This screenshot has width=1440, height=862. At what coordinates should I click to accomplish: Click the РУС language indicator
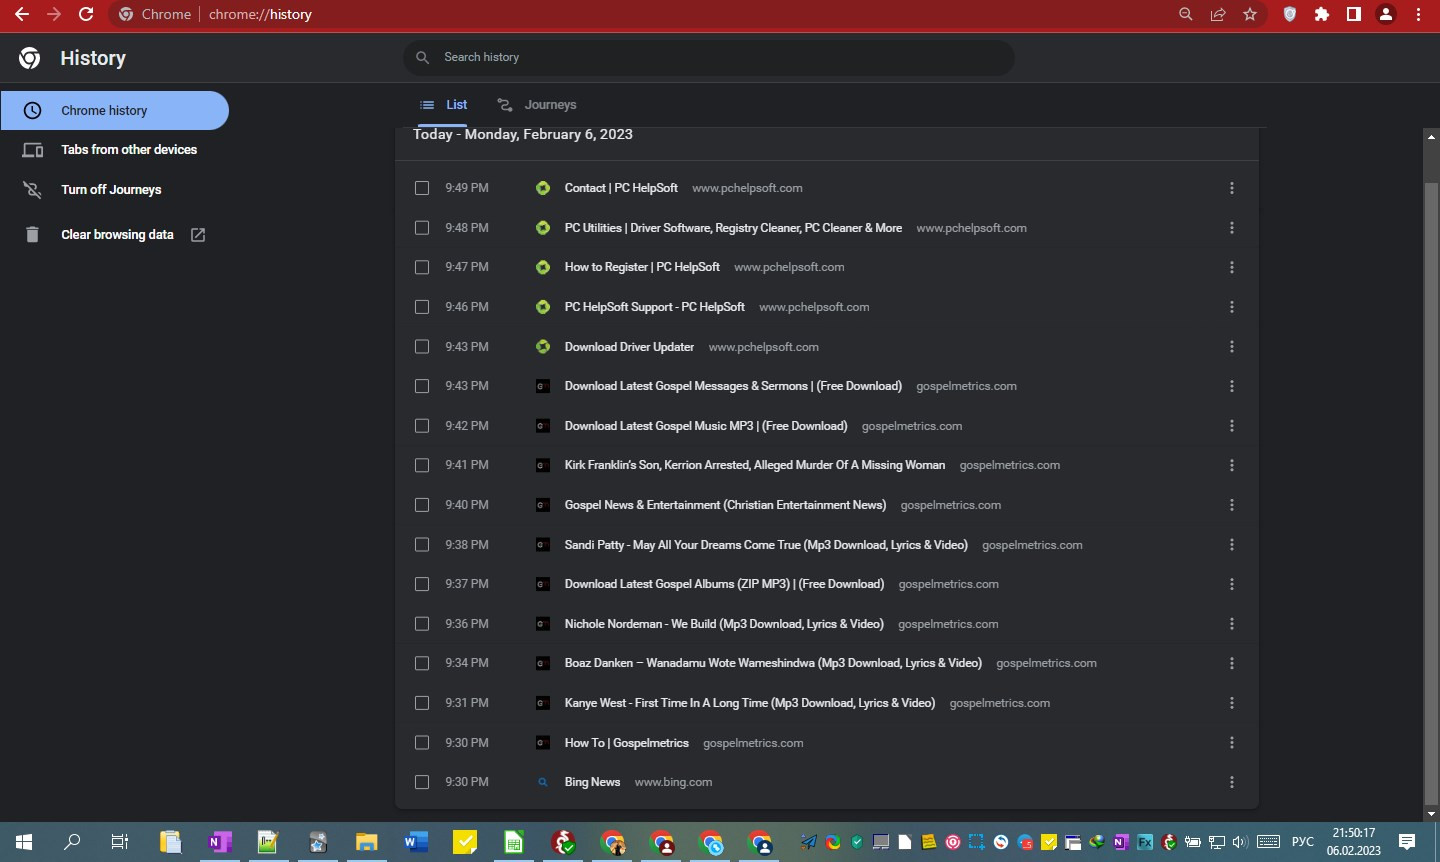tap(1303, 842)
